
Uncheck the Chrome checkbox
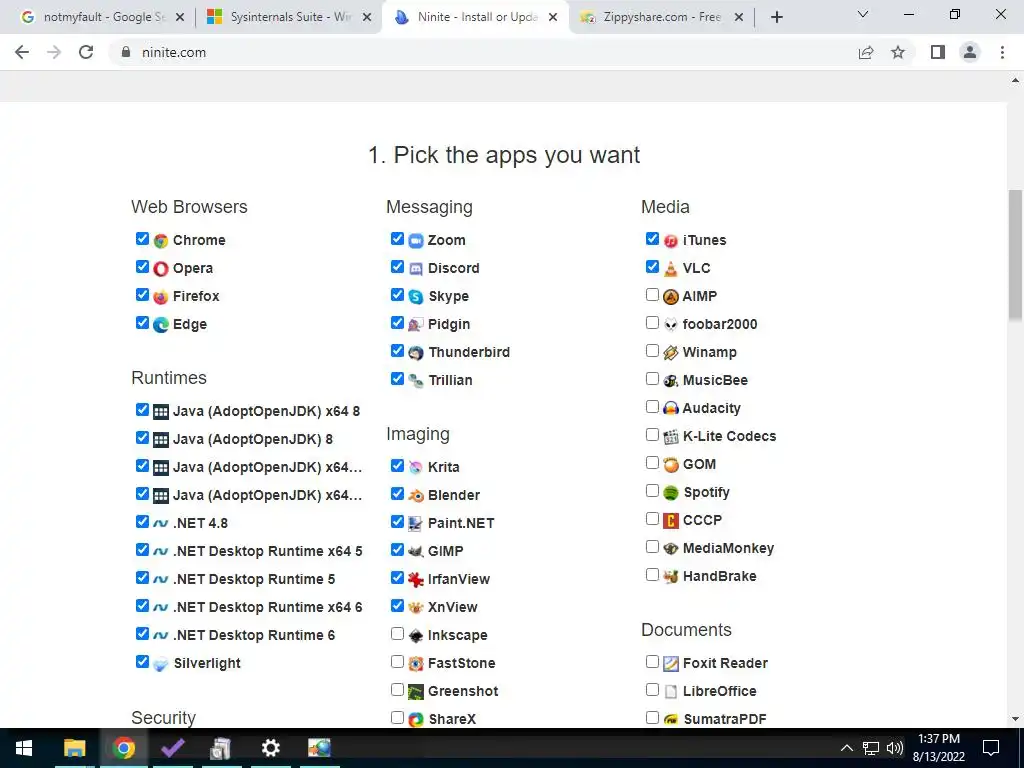(142, 238)
